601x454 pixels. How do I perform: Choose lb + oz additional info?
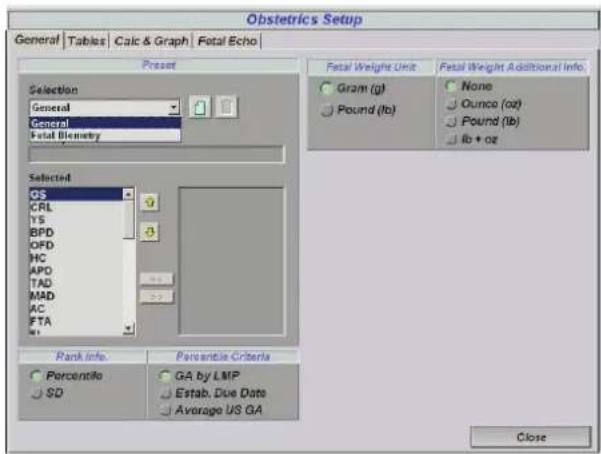(x=452, y=140)
